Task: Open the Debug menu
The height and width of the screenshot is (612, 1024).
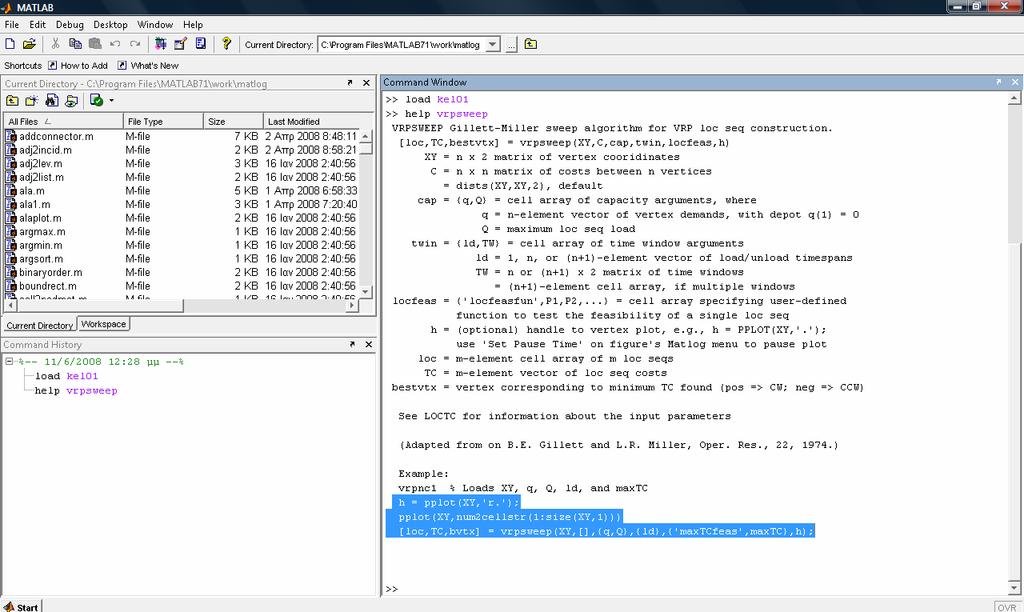Action: [x=70, y=24]
